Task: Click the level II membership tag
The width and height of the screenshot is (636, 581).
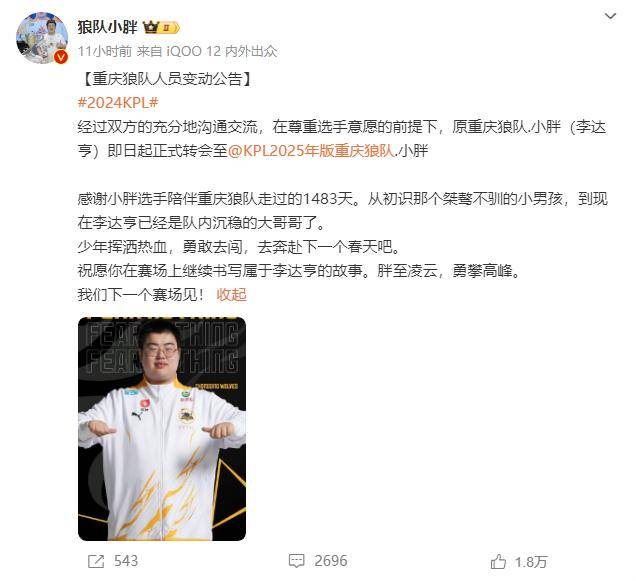Action: tap(169, 28)
